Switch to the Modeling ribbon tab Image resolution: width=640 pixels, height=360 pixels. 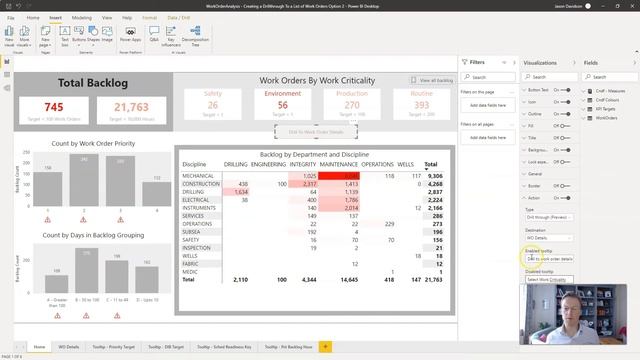pyautogui.click(x=82, y=18)
